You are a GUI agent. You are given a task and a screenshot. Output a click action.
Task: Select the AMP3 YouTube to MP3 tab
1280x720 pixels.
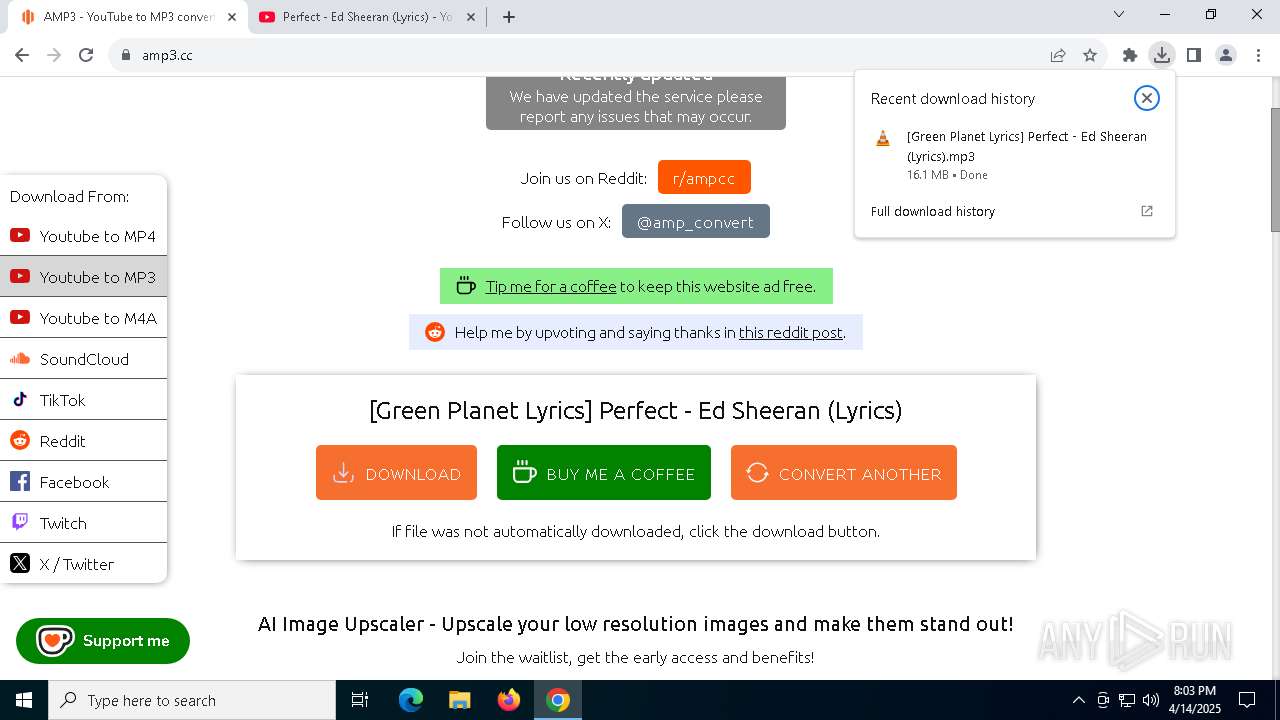[x=129, y=17]
